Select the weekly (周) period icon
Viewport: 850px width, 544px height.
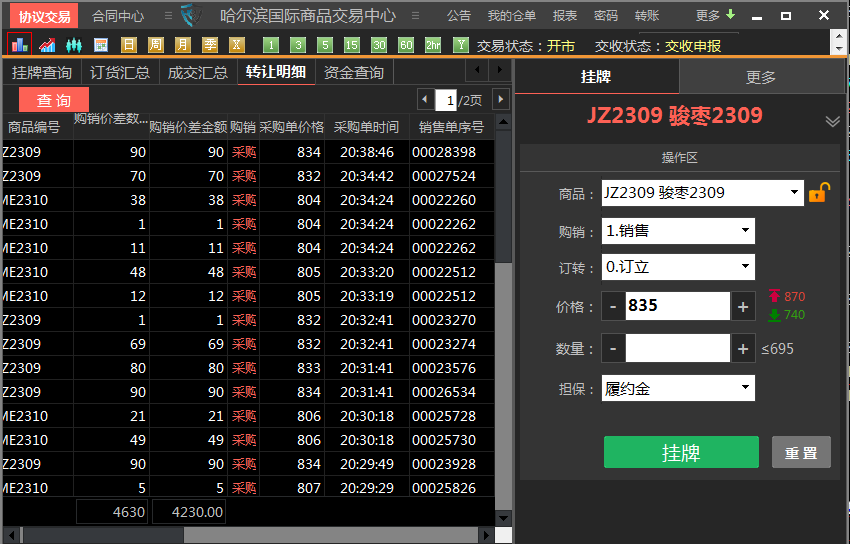tap(156, 45)
